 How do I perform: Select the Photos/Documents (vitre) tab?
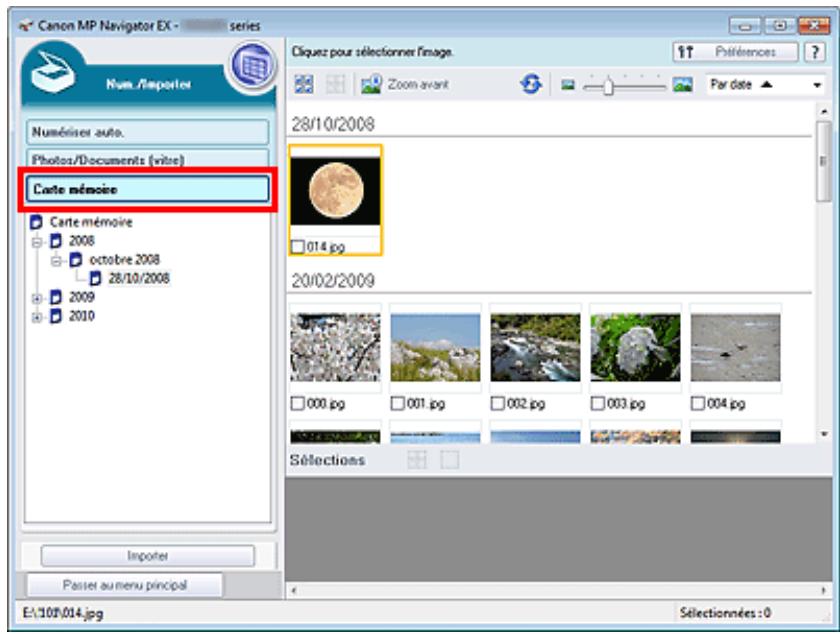(147, 159)
